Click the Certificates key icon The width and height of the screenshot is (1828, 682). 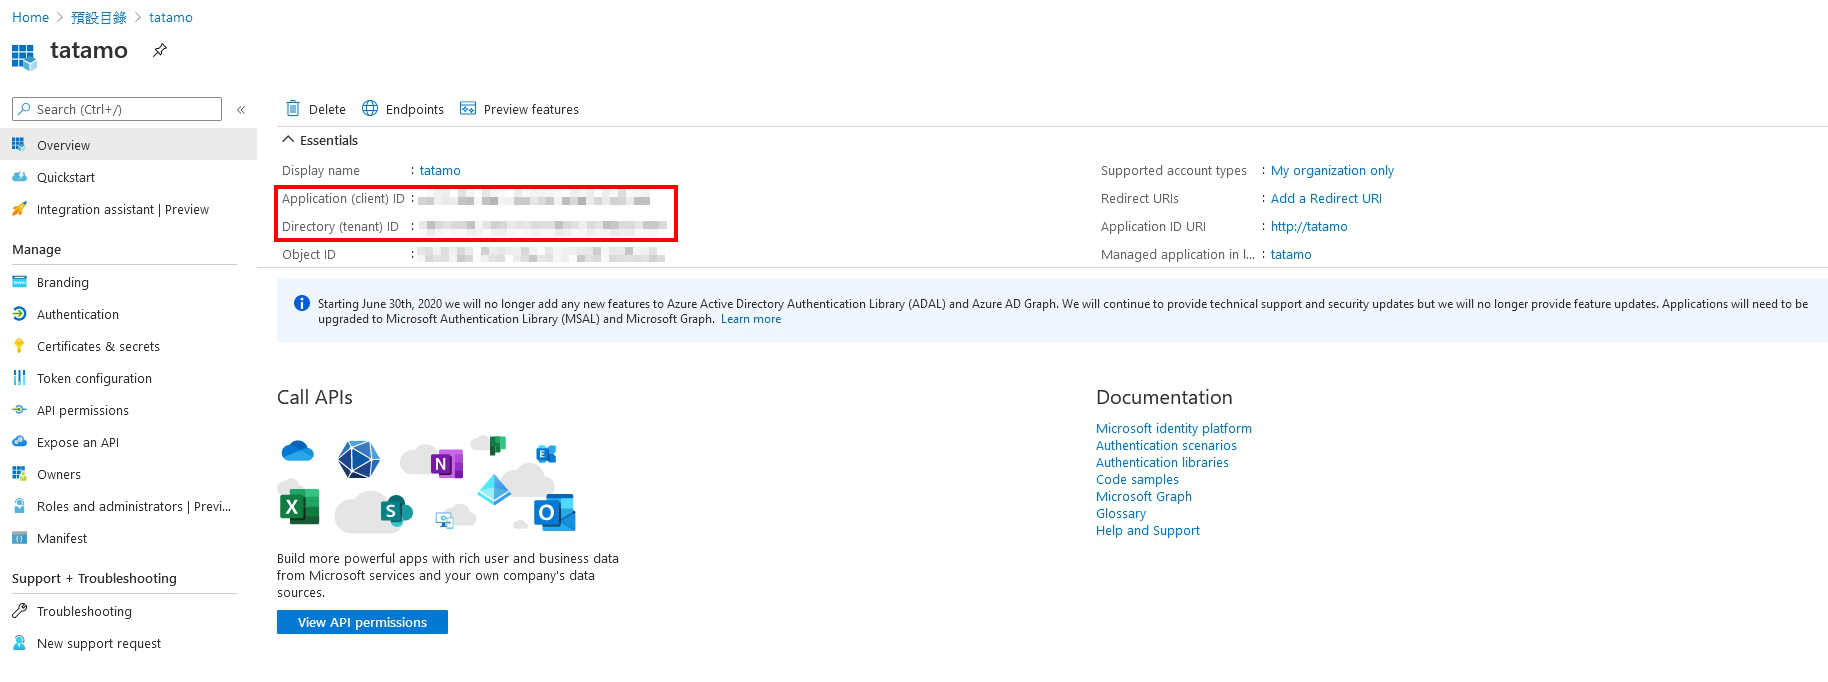[19, 346]
